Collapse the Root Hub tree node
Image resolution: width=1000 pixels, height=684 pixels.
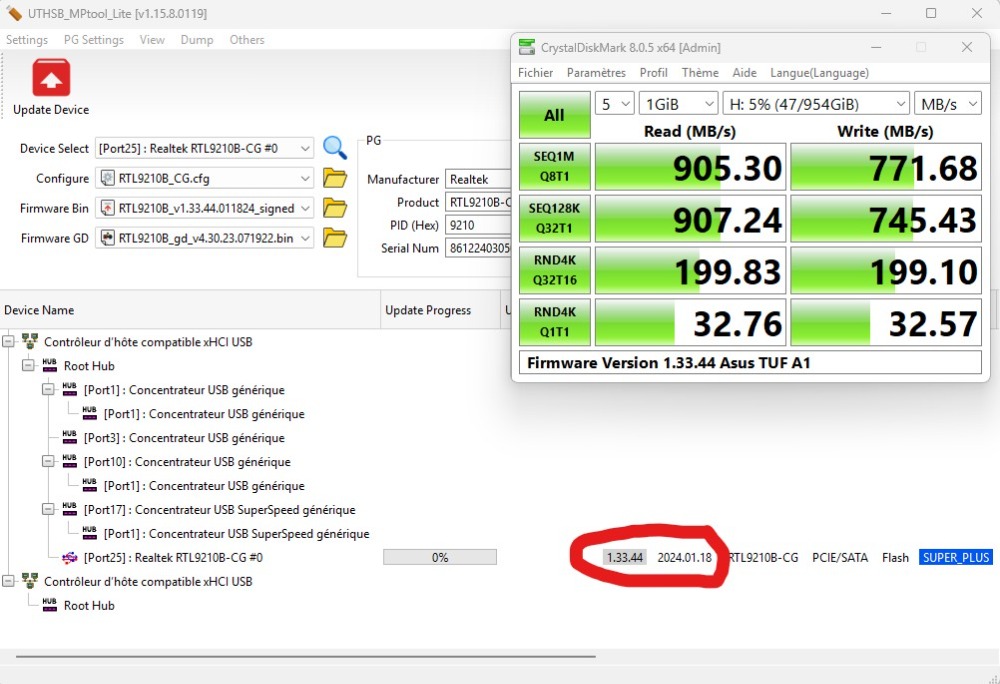[28, 366]
